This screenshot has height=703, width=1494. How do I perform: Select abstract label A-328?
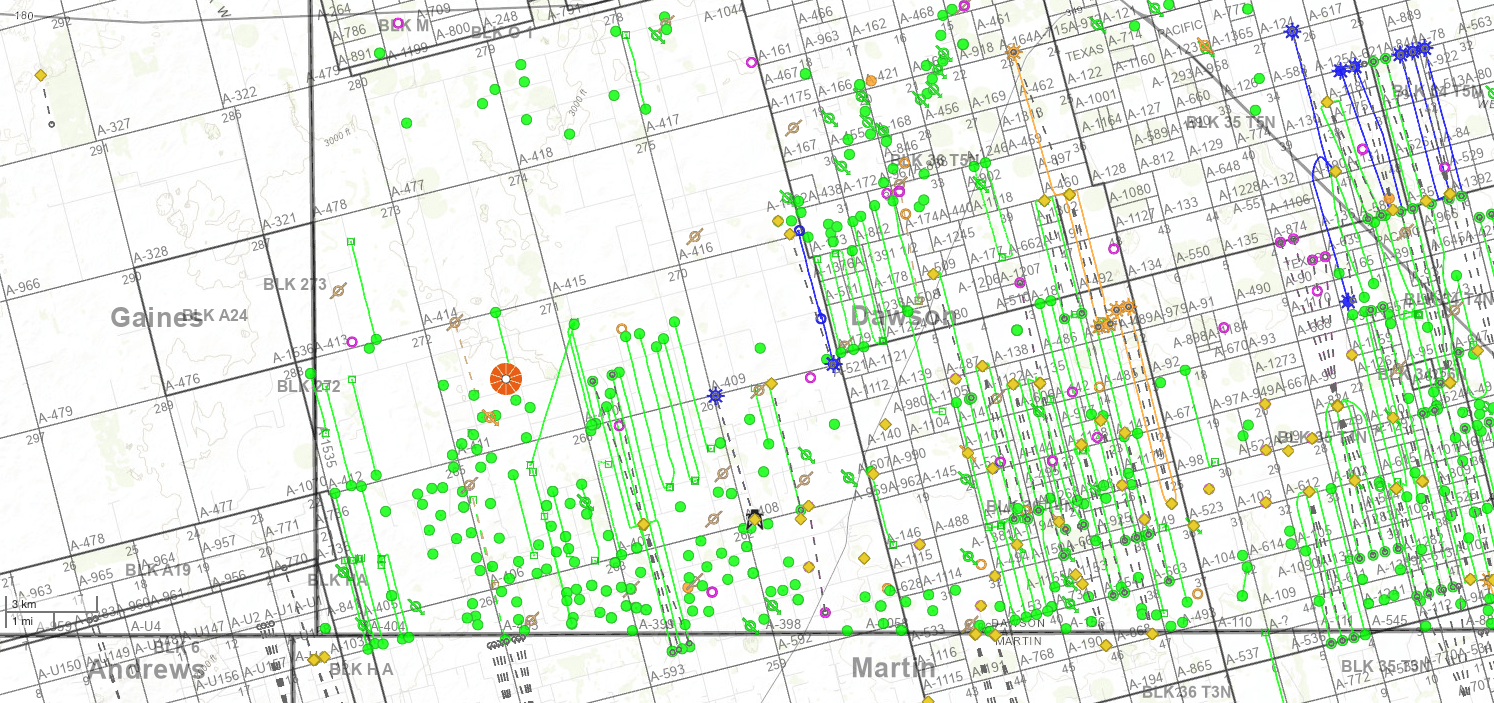(153, 254)
